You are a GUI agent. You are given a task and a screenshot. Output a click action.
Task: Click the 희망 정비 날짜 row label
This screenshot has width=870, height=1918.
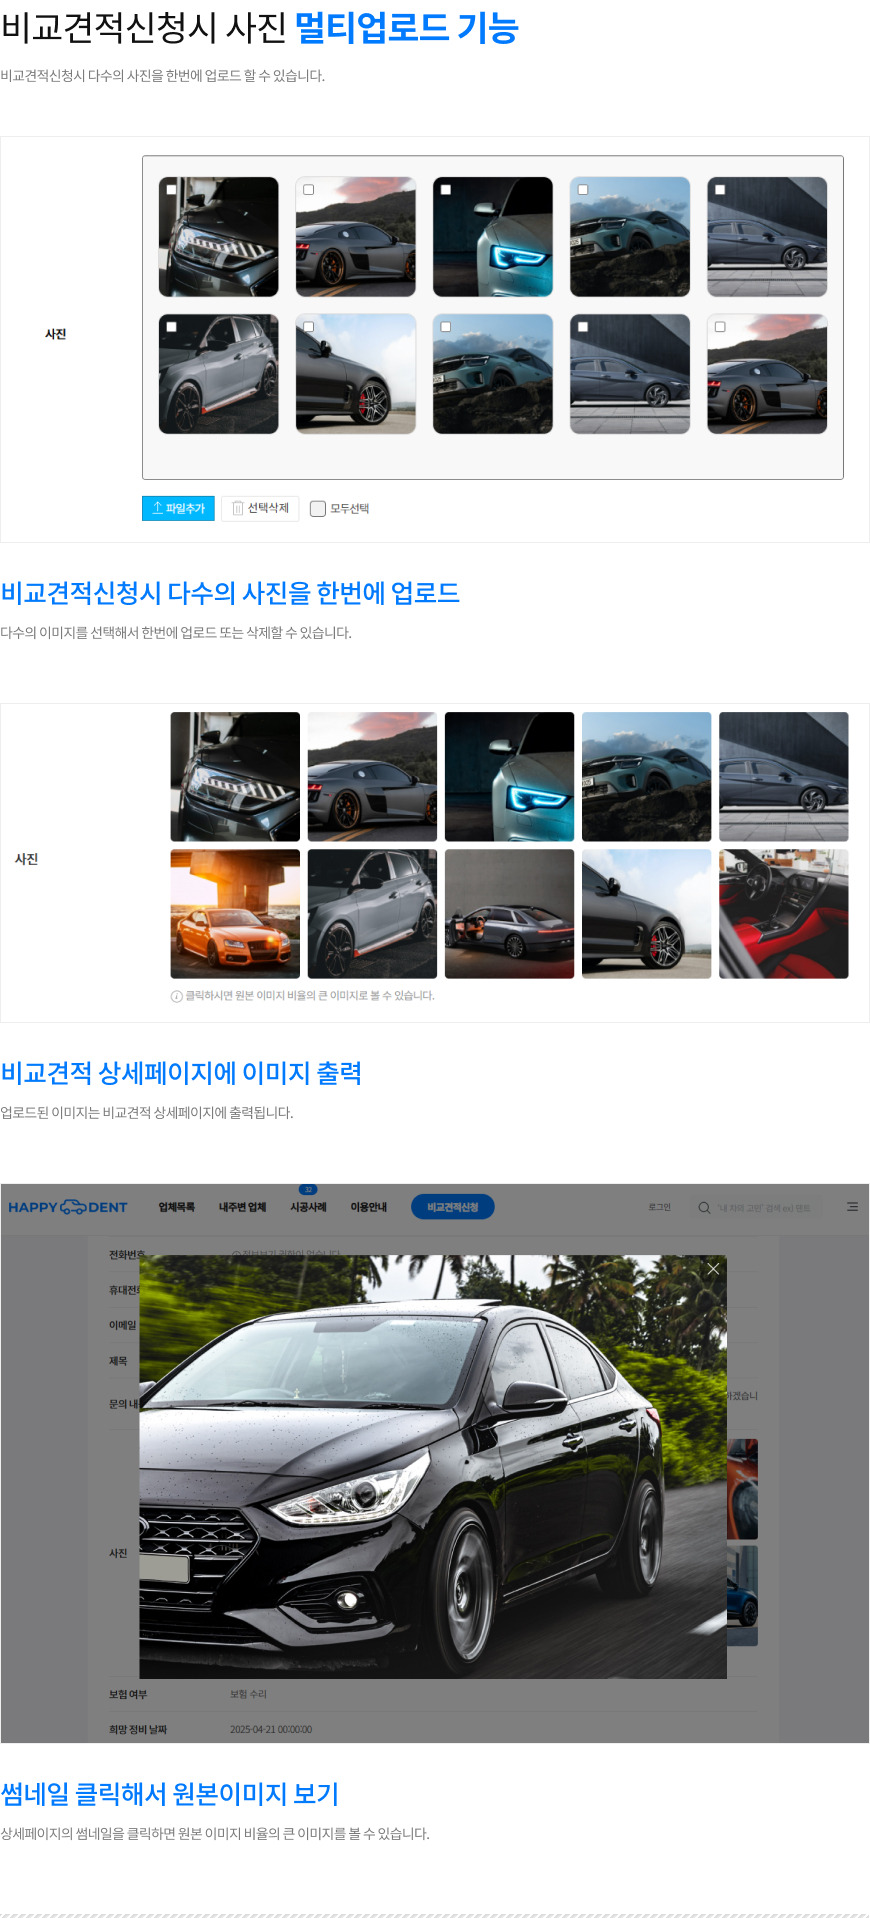tap(138, 1729)
